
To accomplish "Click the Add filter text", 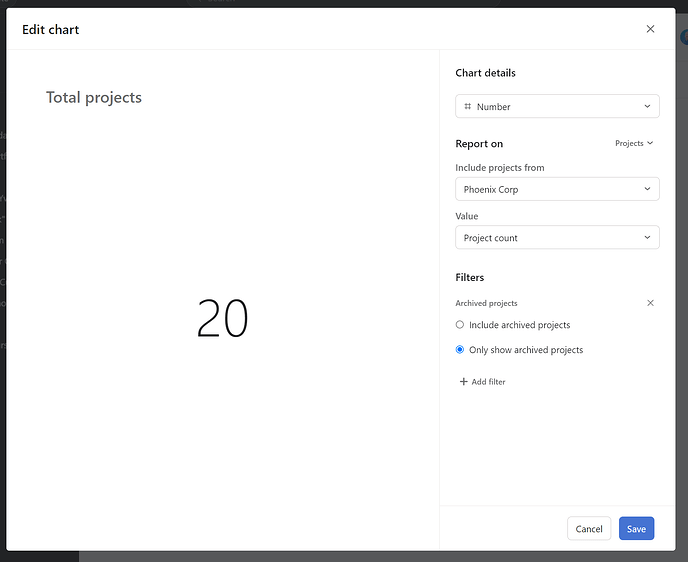I will click(x=488, y=382).
